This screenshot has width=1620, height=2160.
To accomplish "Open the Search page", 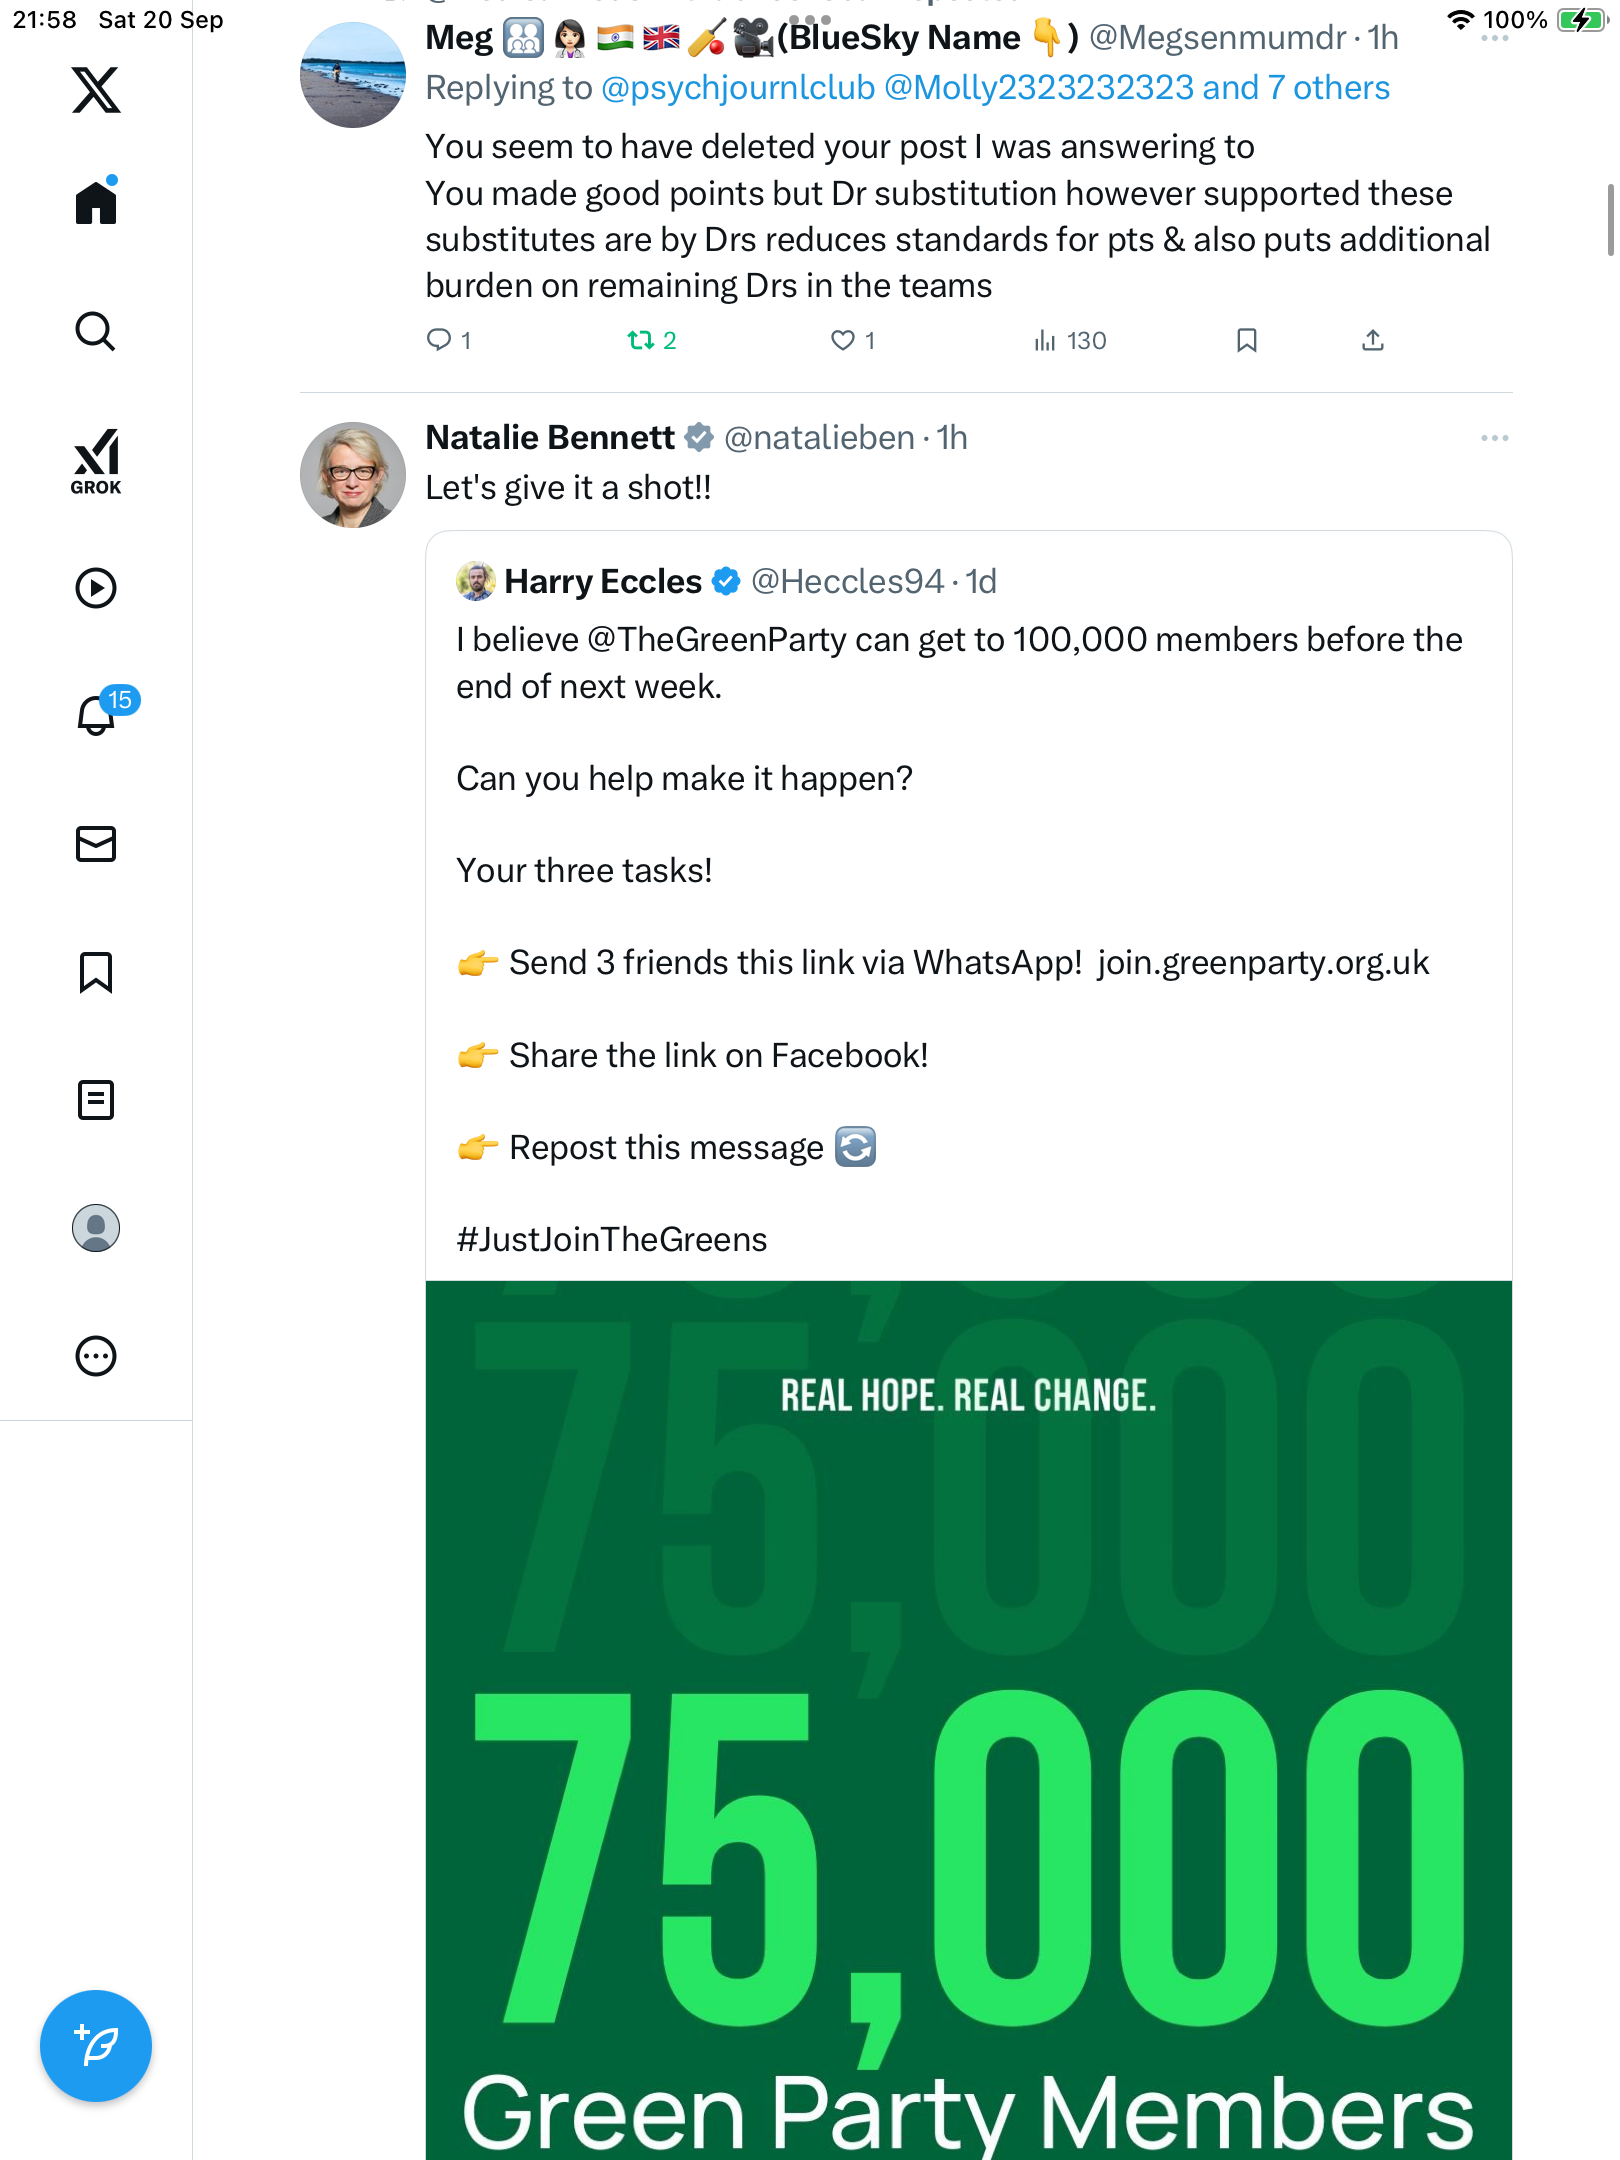I will pyautogui.click(x=96, y=331).
